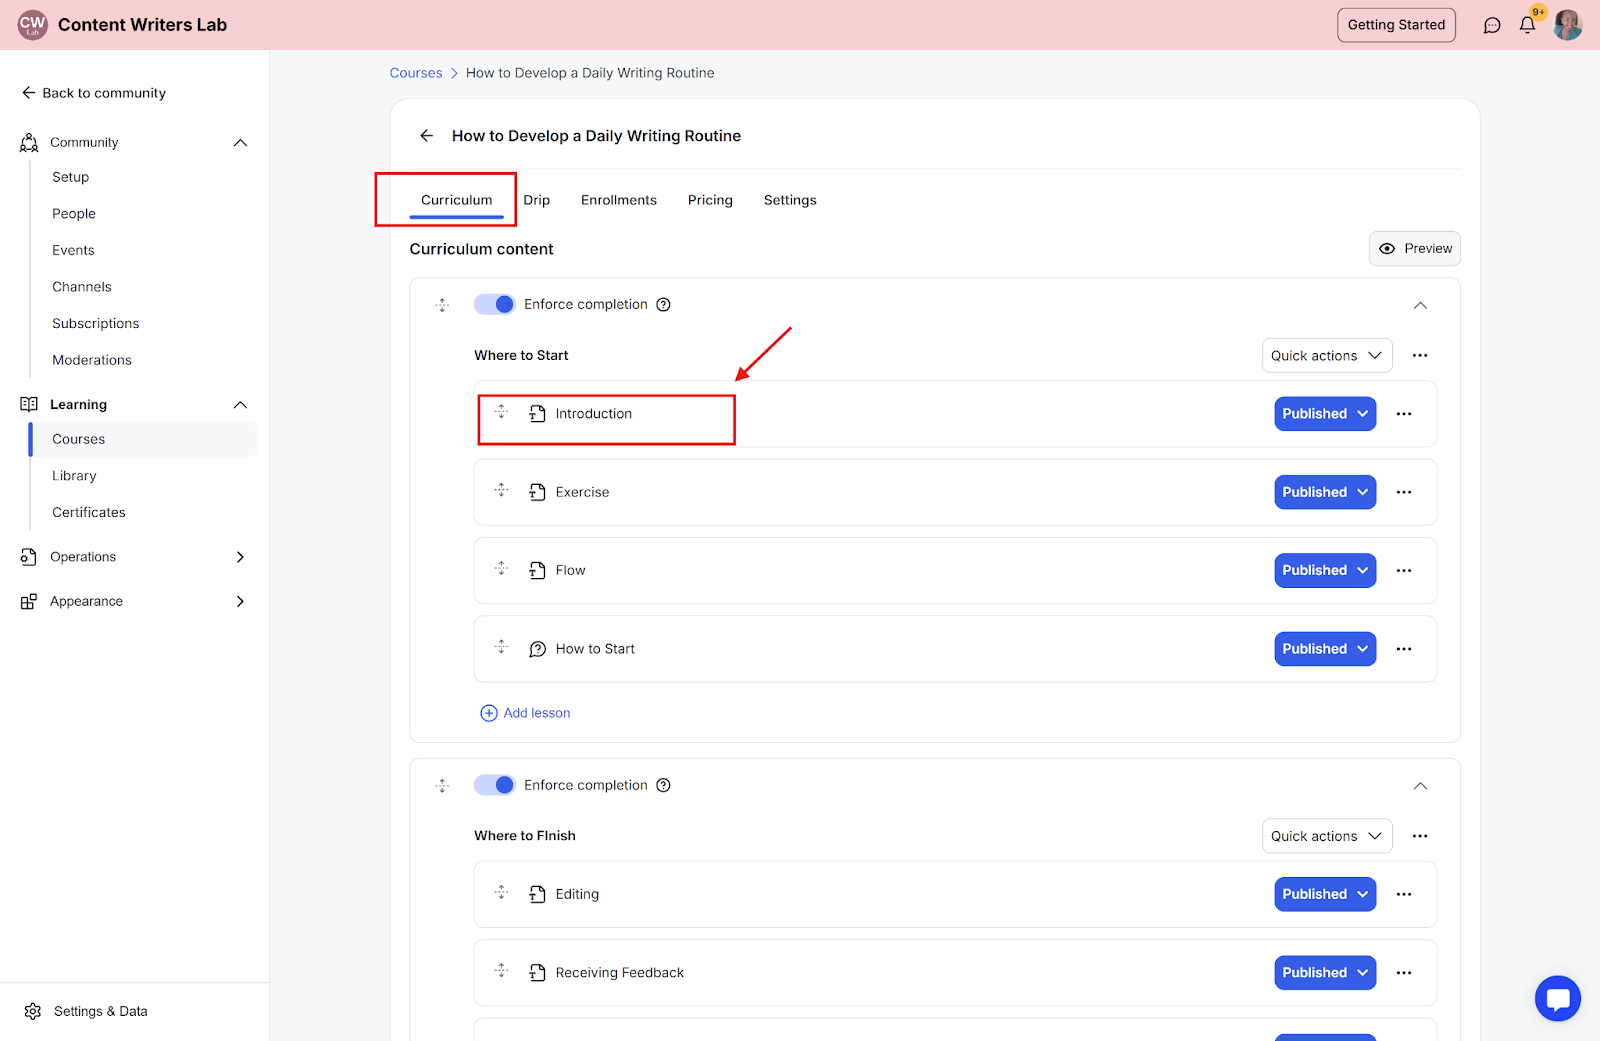Open Published status dropdown for Flow lesson
The image size is (1600, 1041).
(1325, 571)
